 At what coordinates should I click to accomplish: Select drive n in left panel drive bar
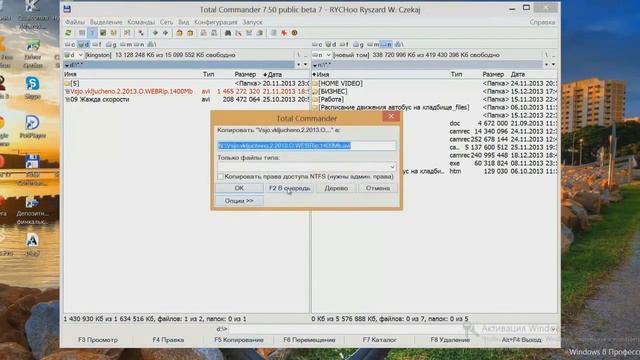(139, 44)
